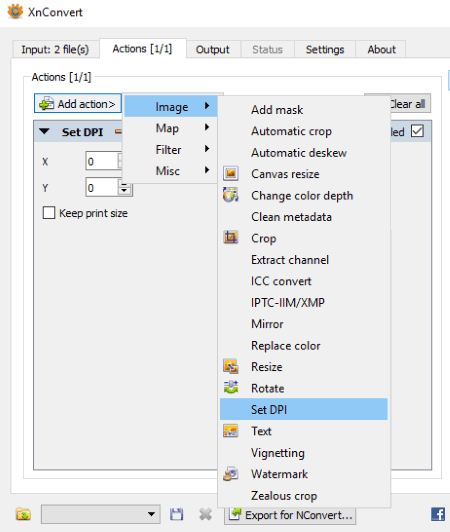The height and width of the screenshot is (532, 450).
Task: Open the About tab
Action: pos(381,50)
